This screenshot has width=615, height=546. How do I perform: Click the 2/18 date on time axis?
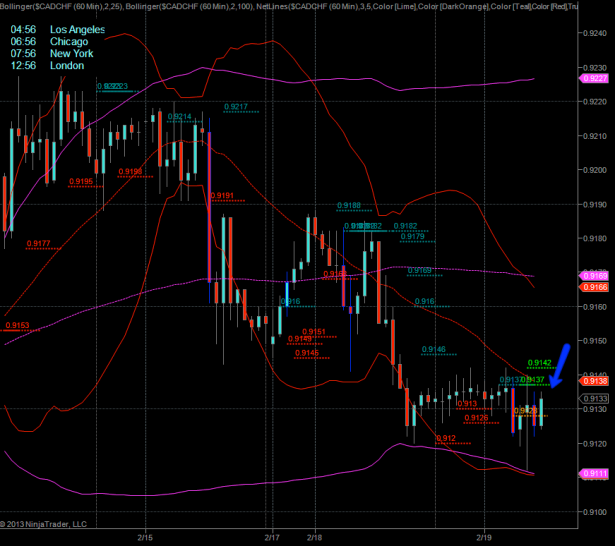coord(313,536)
